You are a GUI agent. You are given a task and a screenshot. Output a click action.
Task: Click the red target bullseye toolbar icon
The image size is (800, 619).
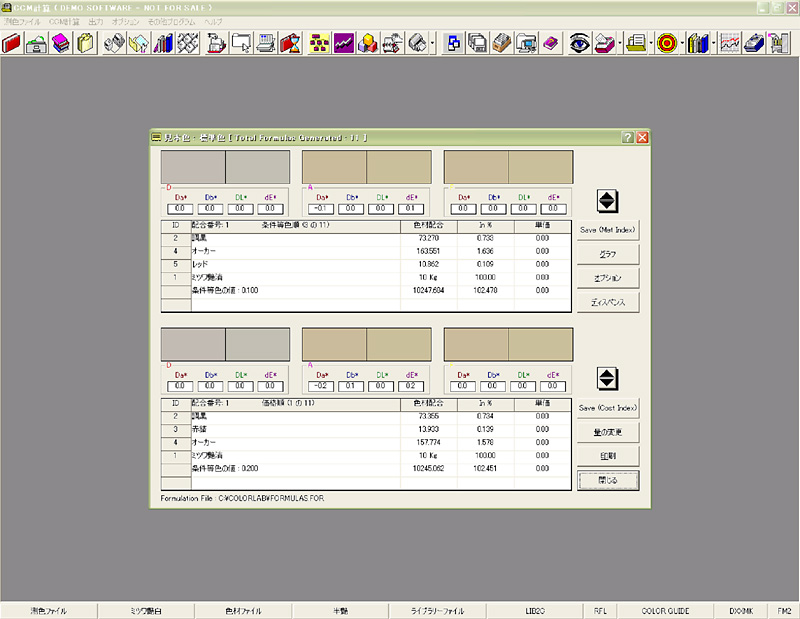tap(667, 43)
